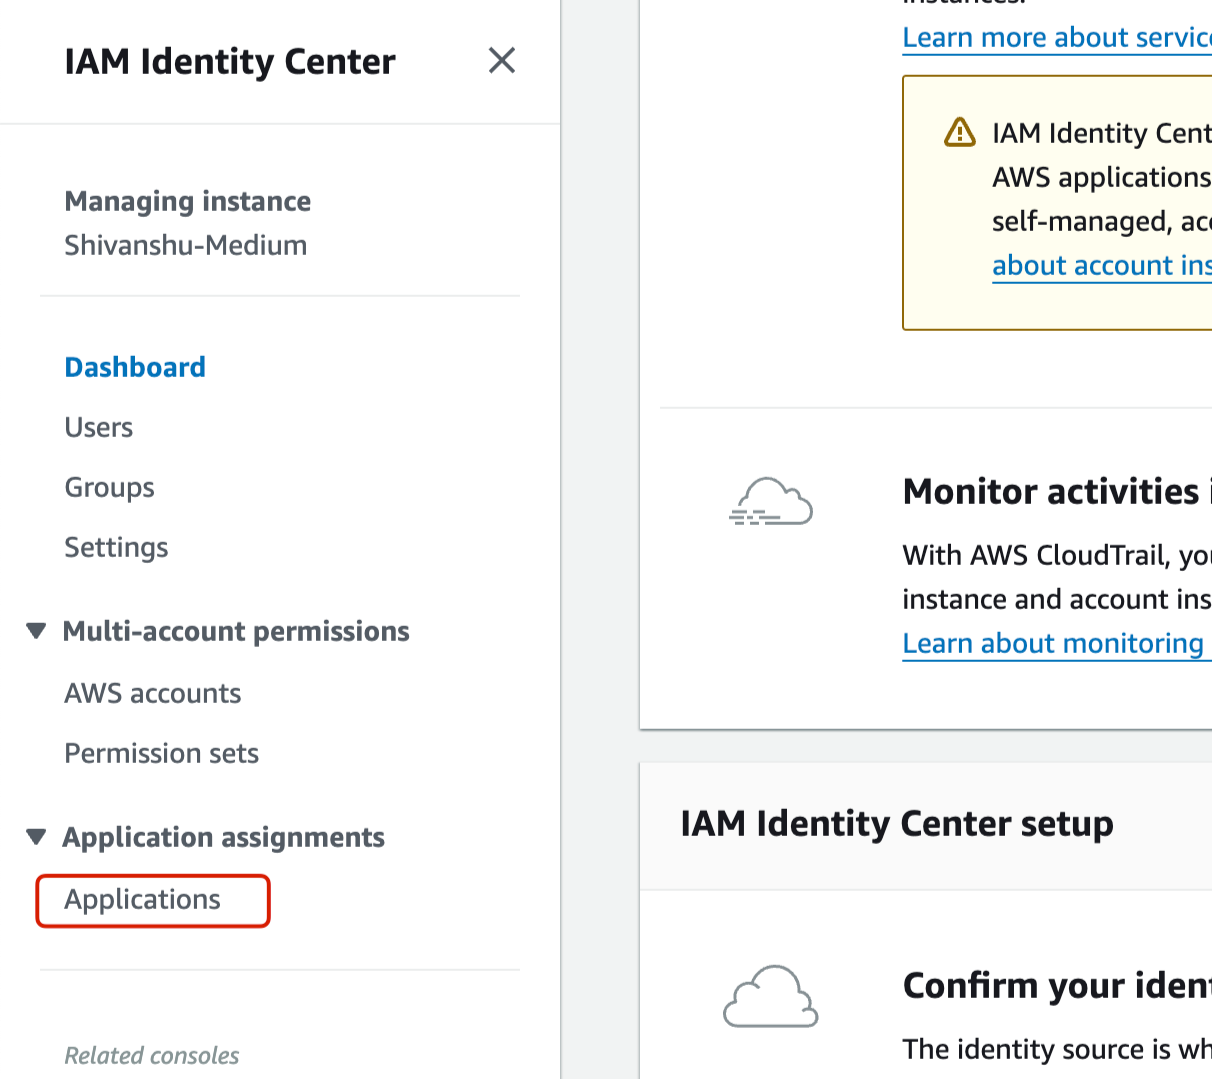
Task: Select the Shivanshu-Medium instance name
Action: [x=186, y=245]
